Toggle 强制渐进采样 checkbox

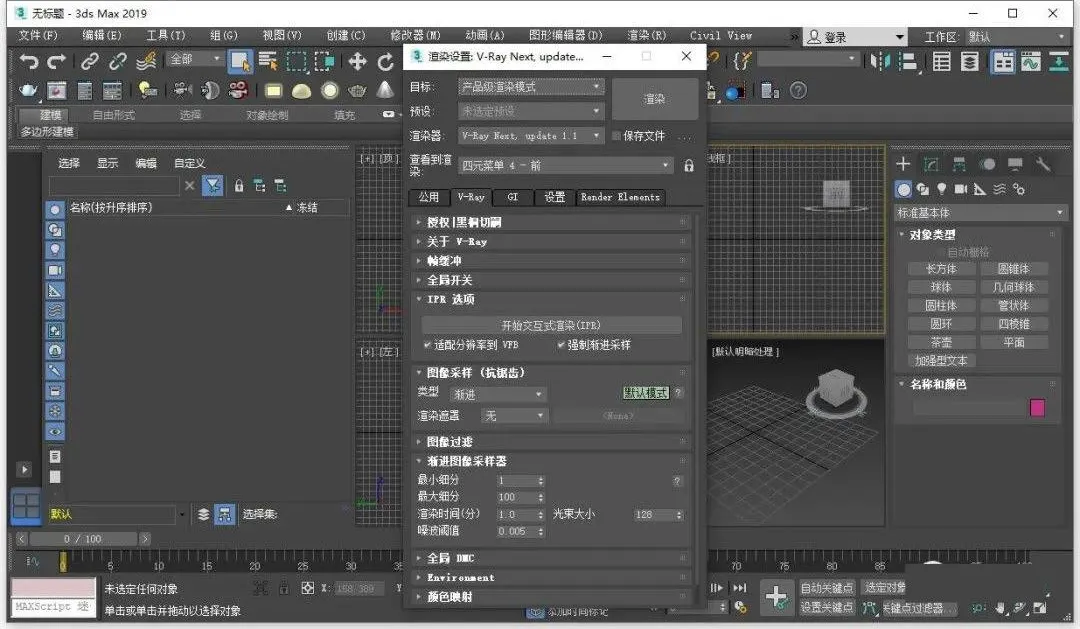(x=561, y=344)
